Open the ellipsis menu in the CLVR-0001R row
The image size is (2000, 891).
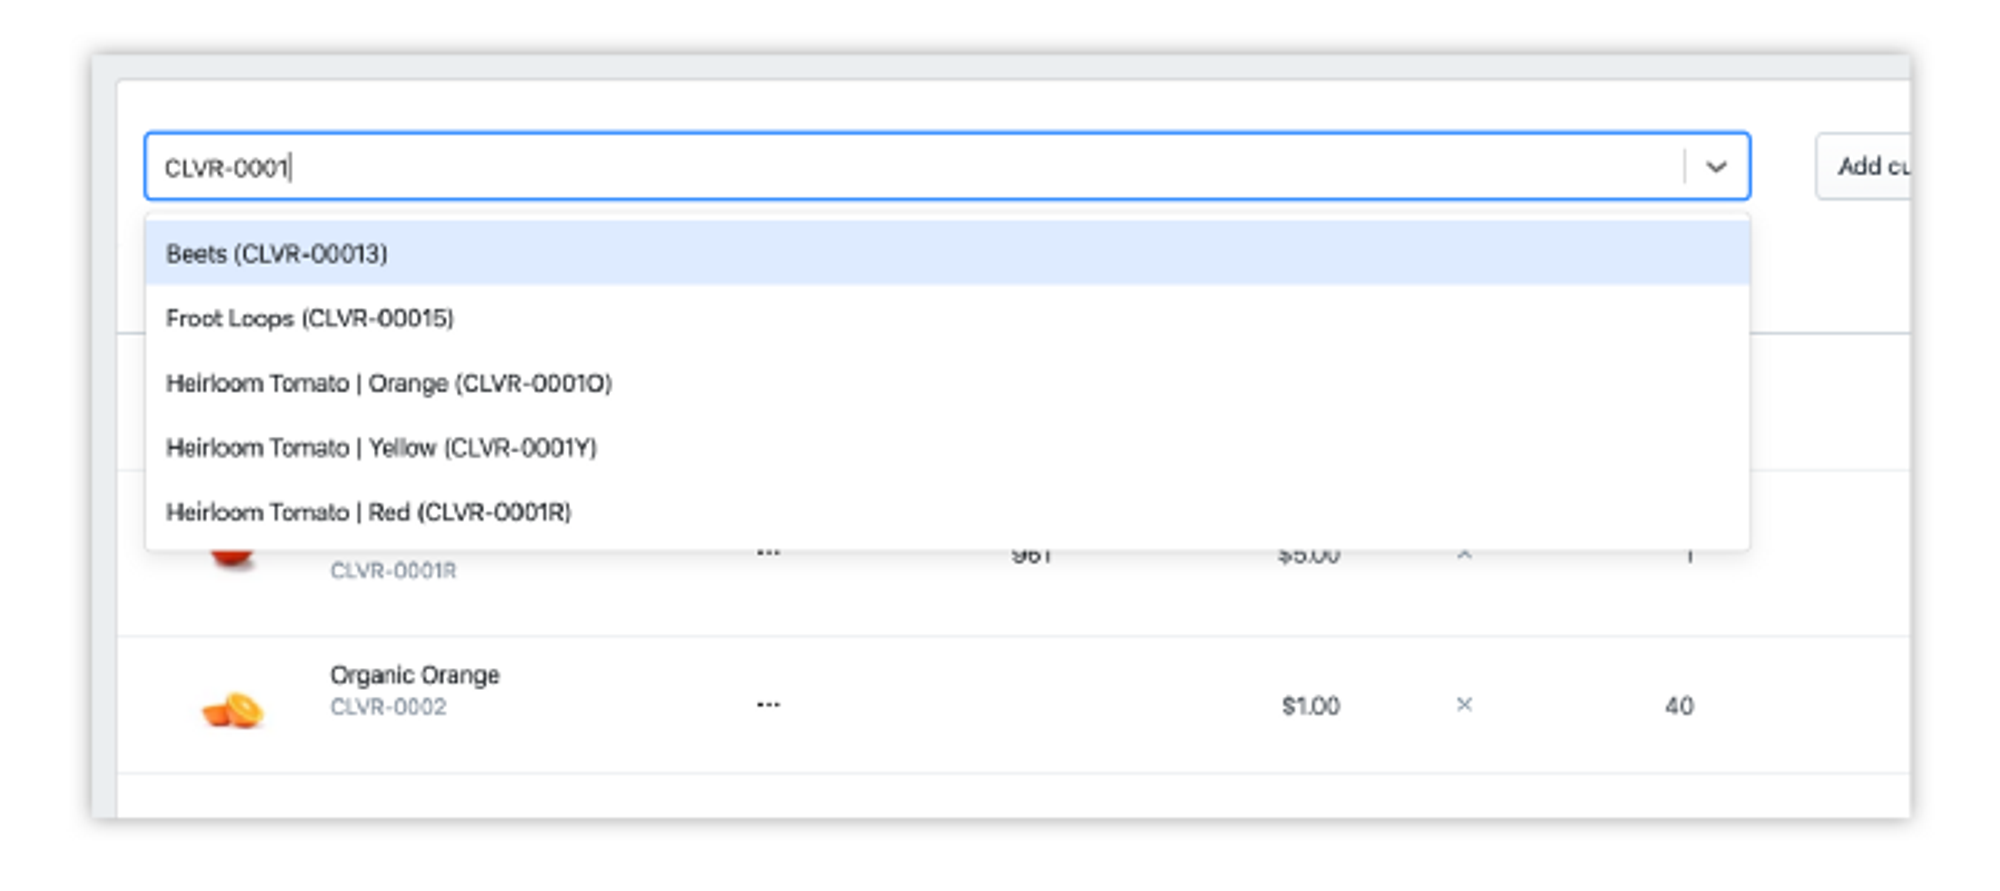(x=768, y=554)
